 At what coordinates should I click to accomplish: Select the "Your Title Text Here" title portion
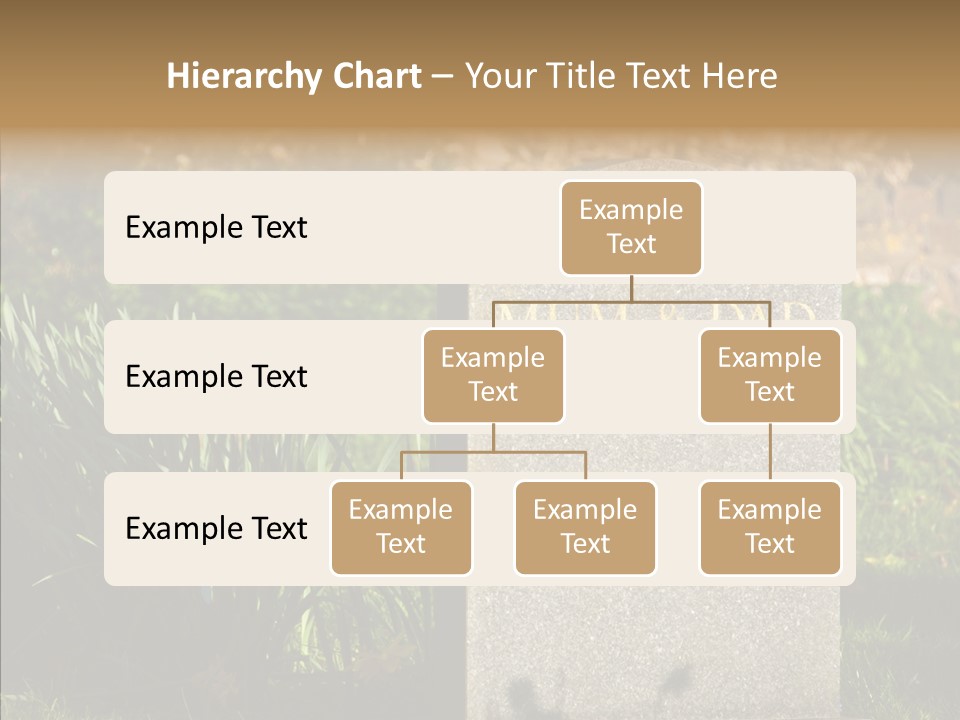(x=621, y=76)
